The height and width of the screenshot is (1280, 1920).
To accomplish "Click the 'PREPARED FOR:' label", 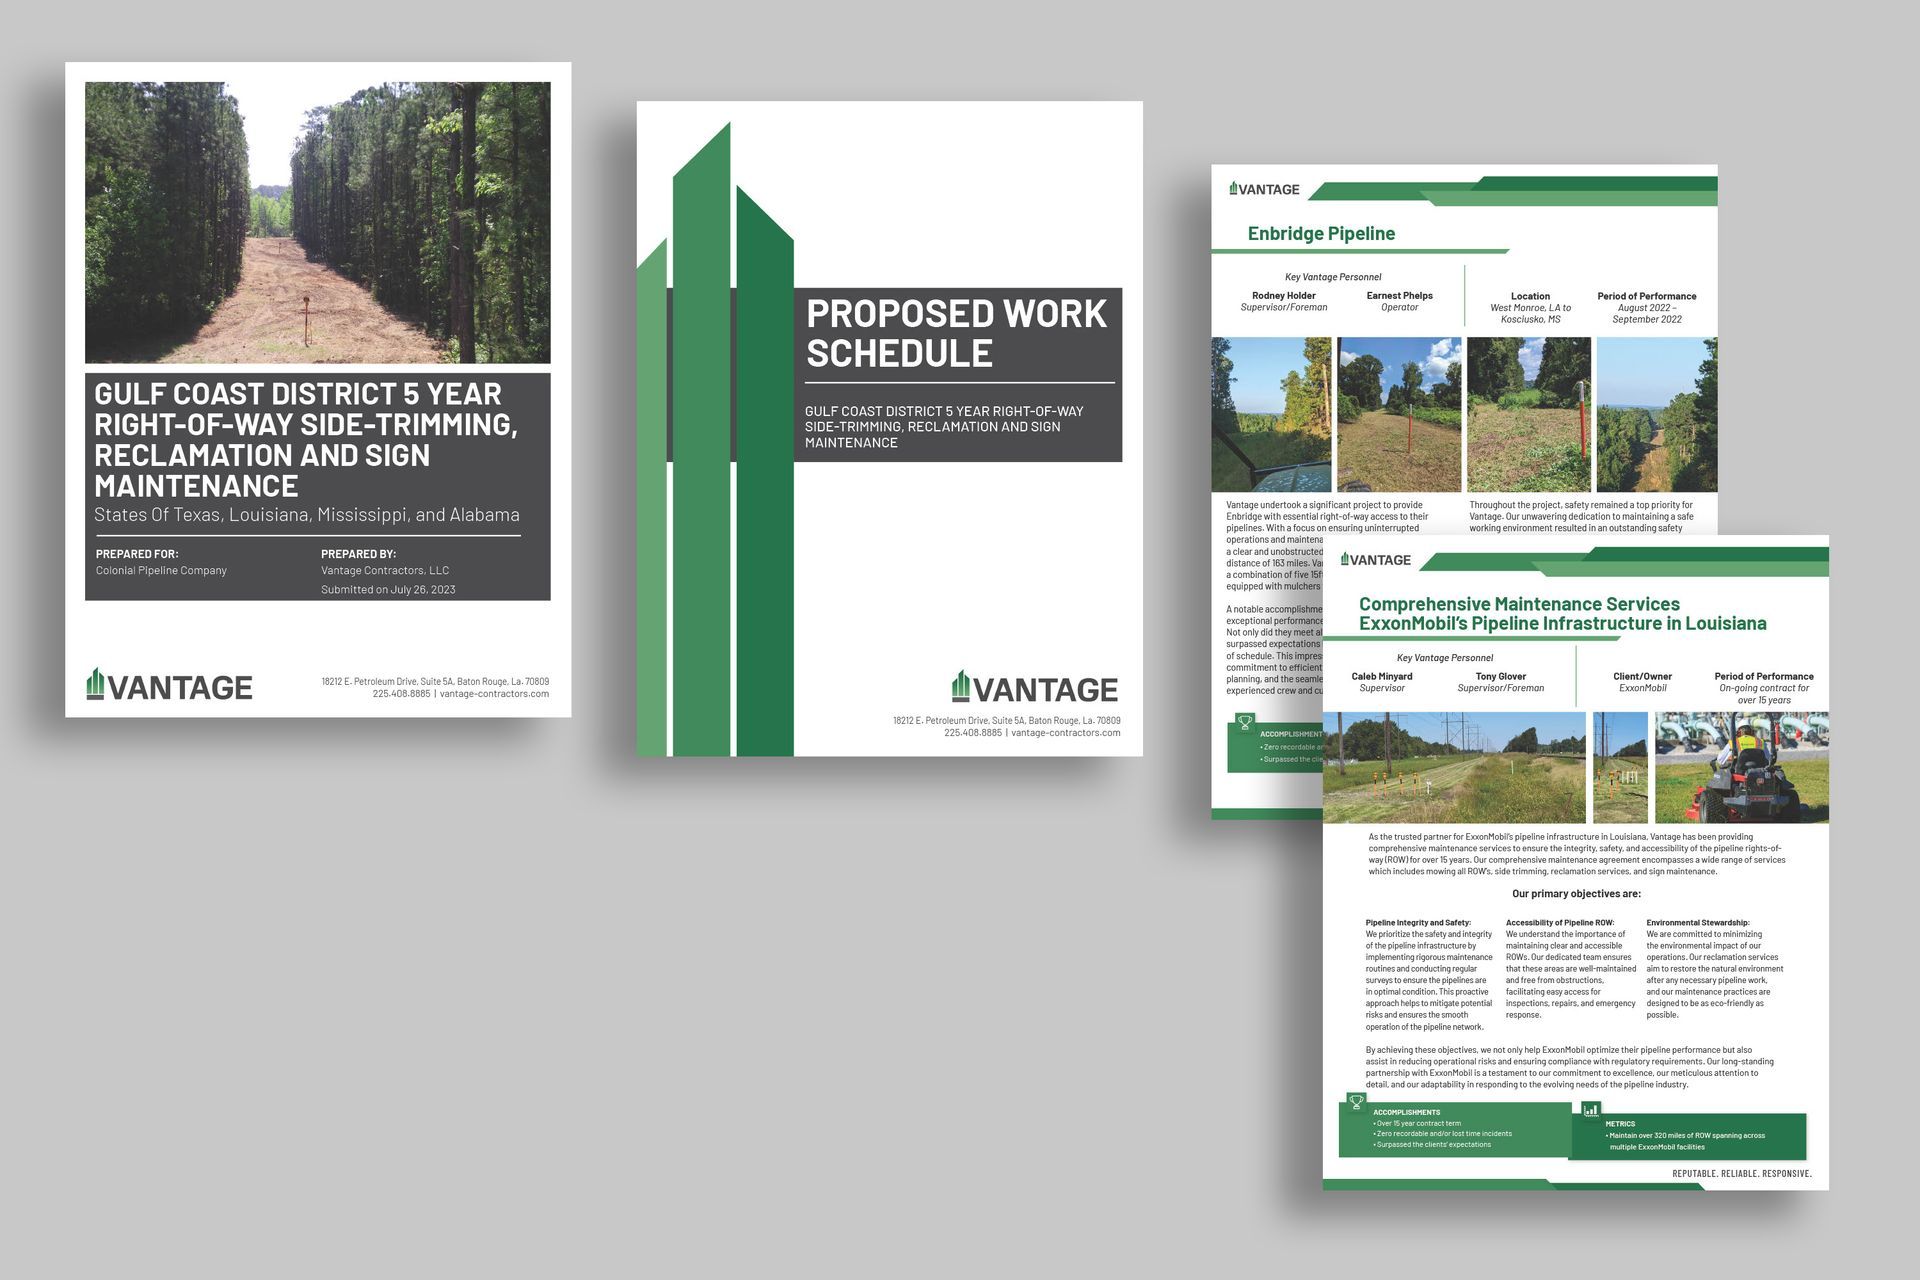I will [x=137, y=554].
